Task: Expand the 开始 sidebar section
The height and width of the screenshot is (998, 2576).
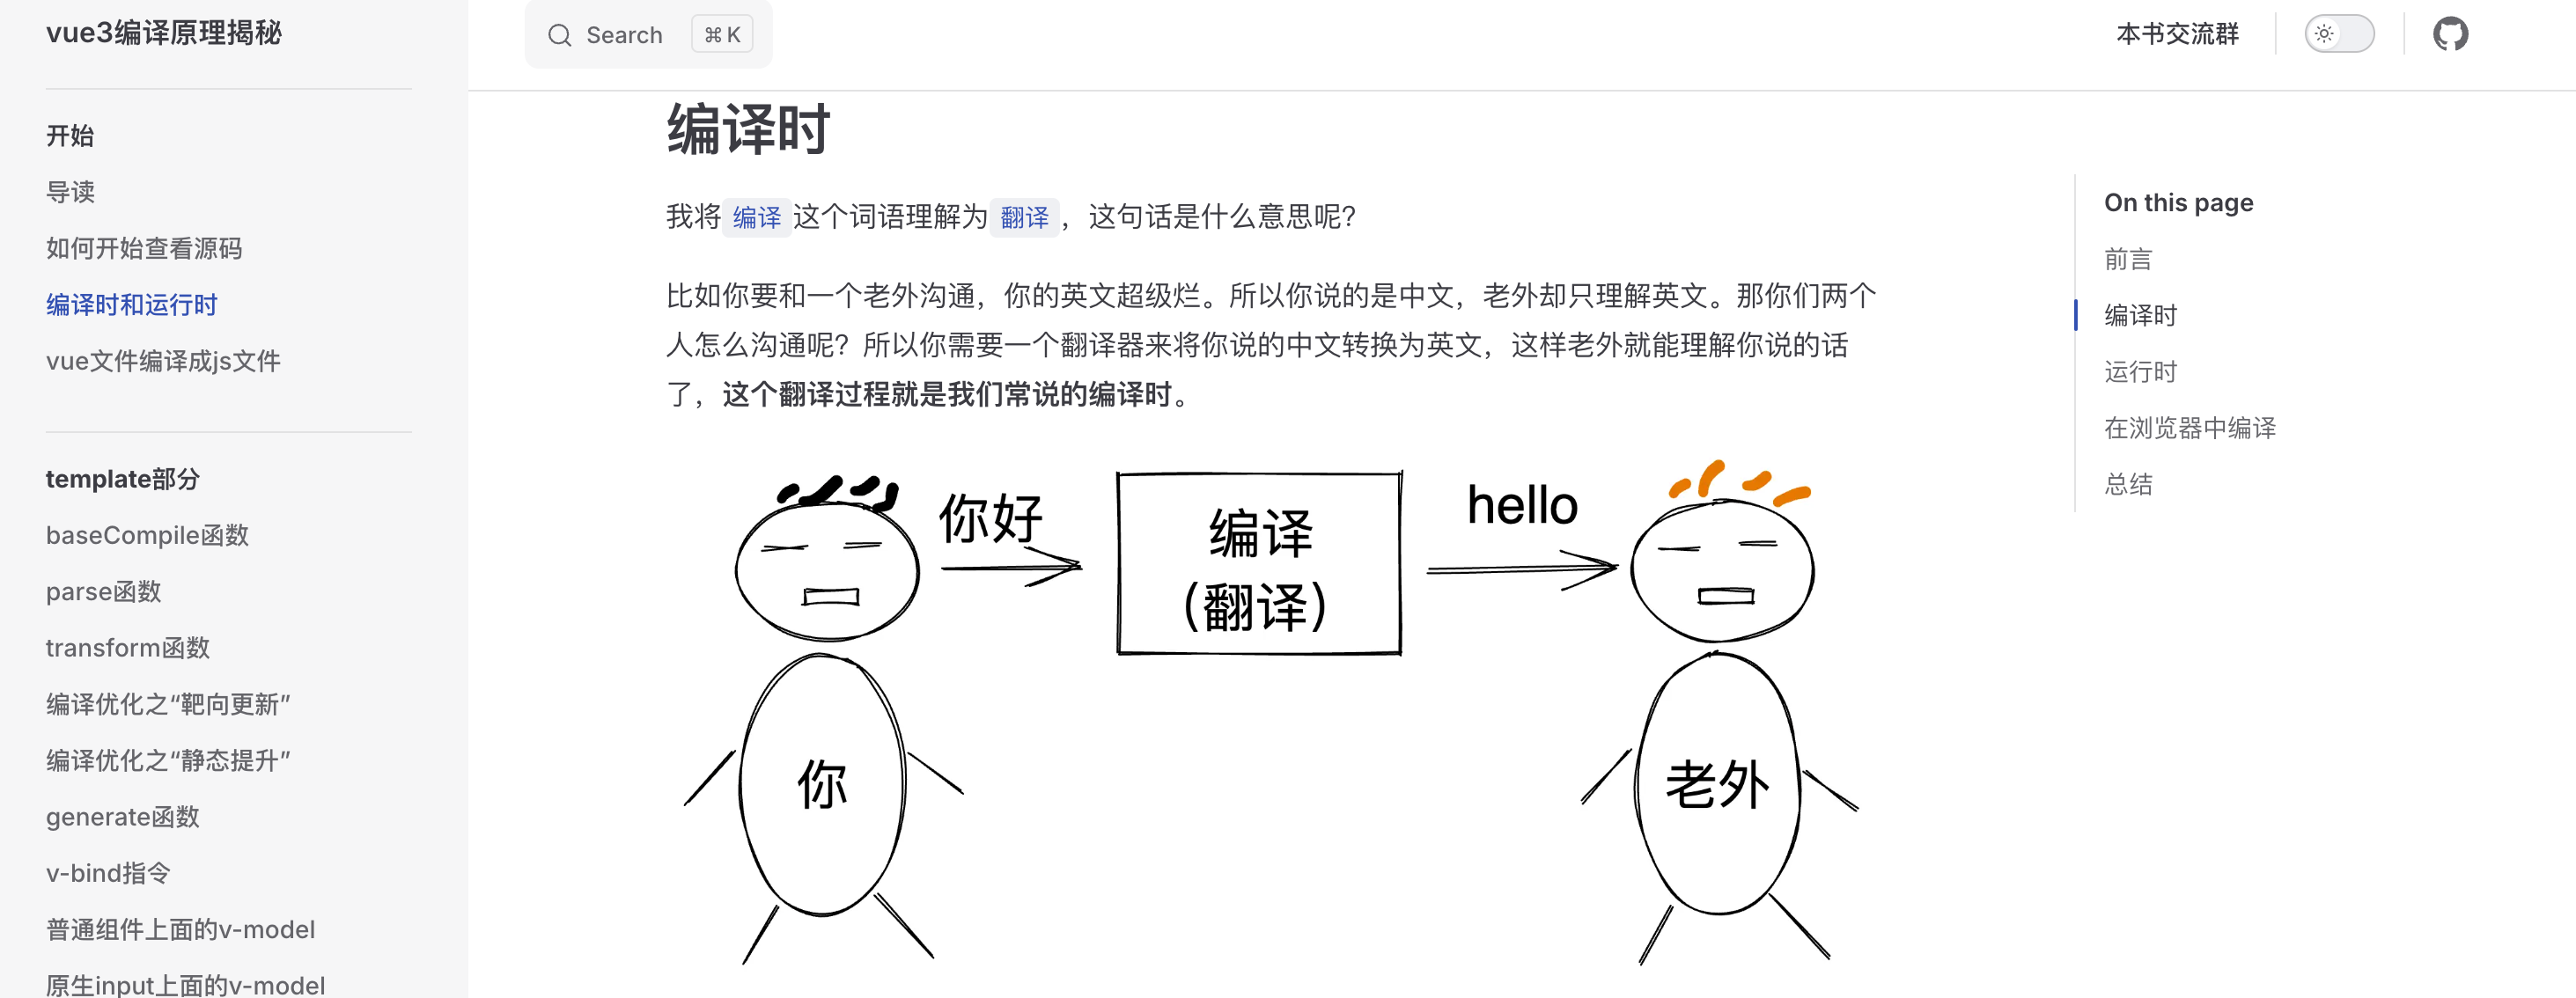Action: pyautogui.click(x=69, y=135)
